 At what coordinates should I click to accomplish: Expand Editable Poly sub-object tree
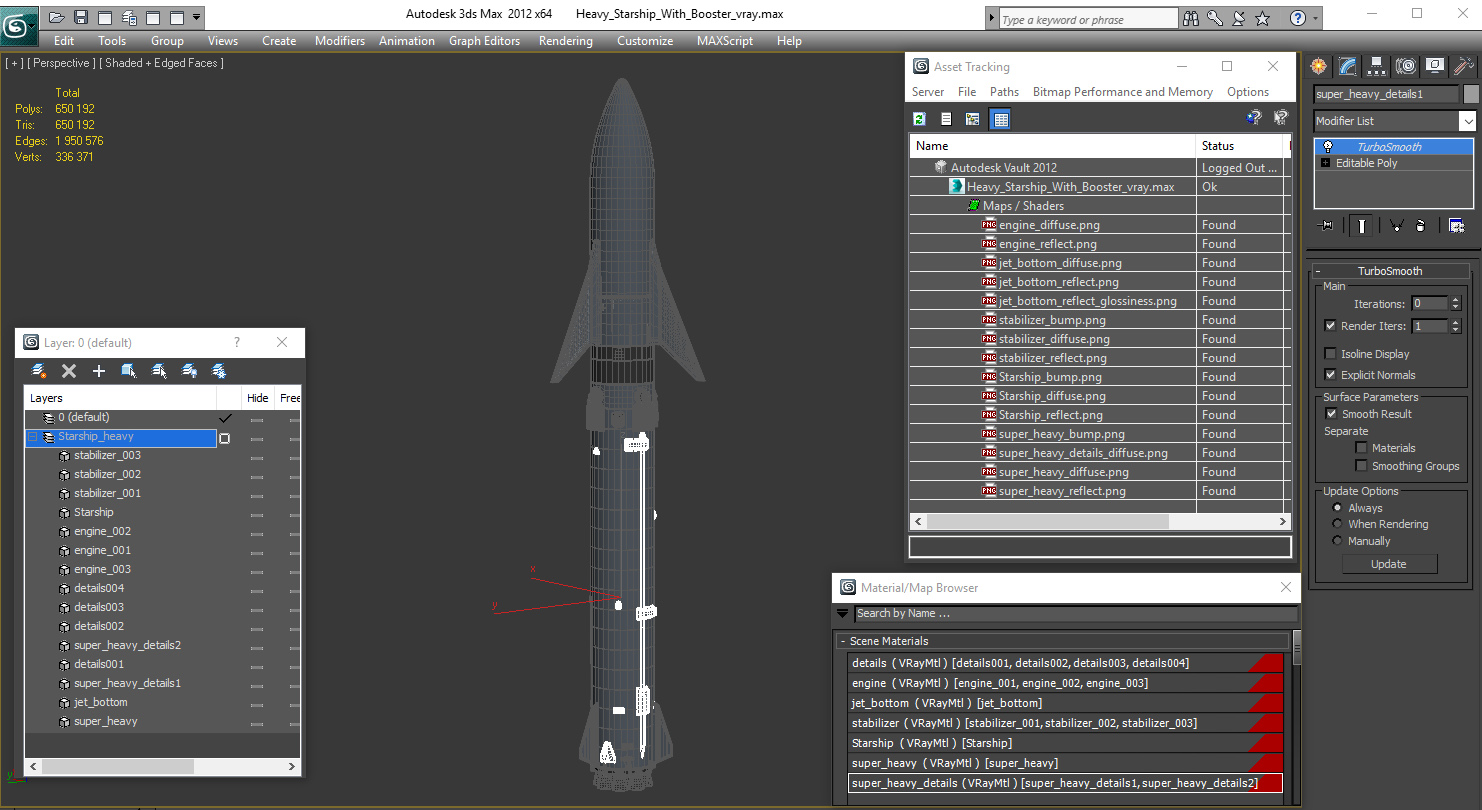pyautogui.click(x=1326, y=163)
